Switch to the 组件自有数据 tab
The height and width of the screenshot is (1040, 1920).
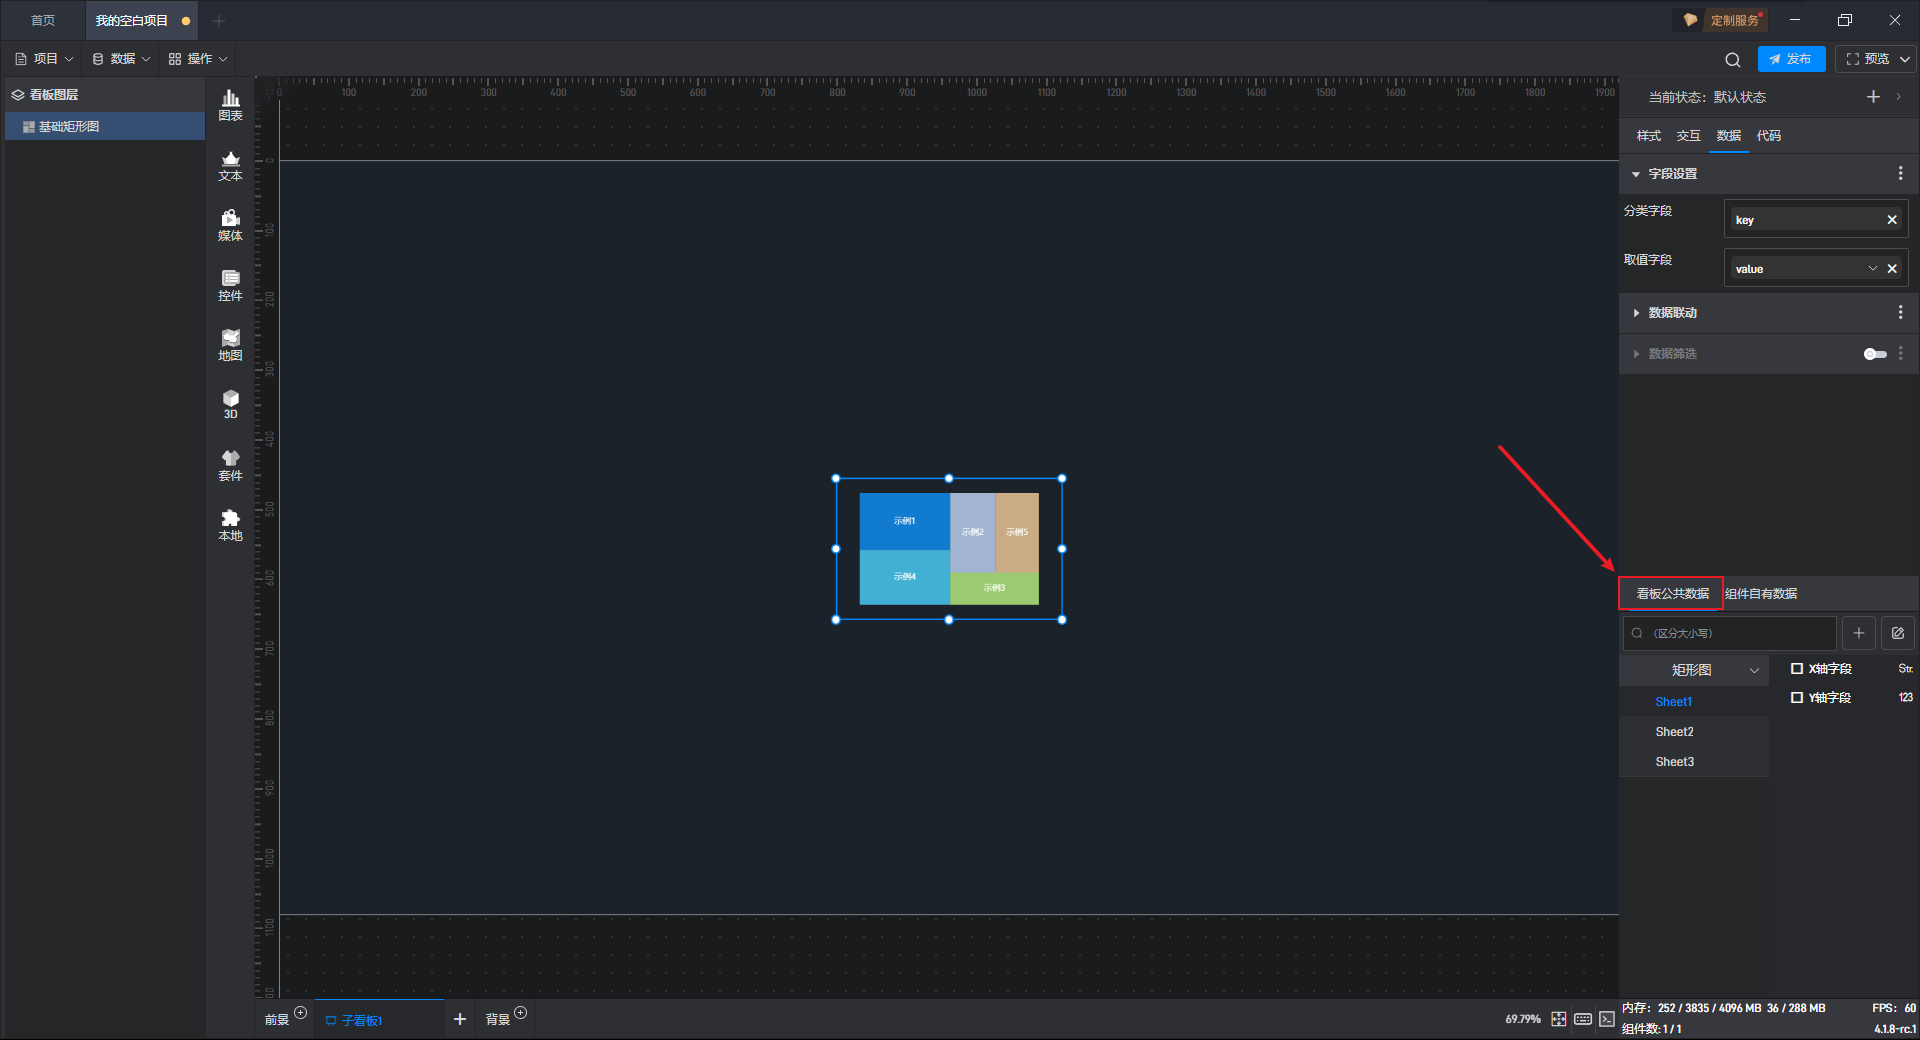point(1761,594)
